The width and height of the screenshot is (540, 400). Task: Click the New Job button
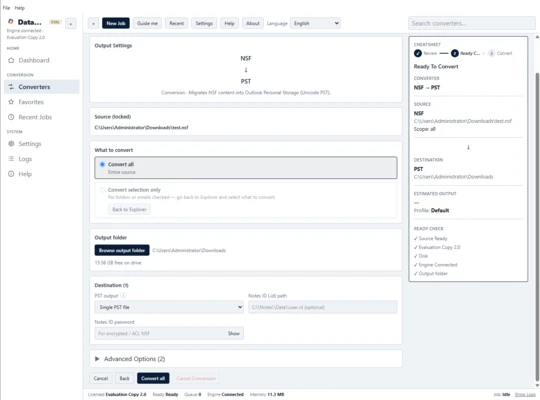[116, 23]
